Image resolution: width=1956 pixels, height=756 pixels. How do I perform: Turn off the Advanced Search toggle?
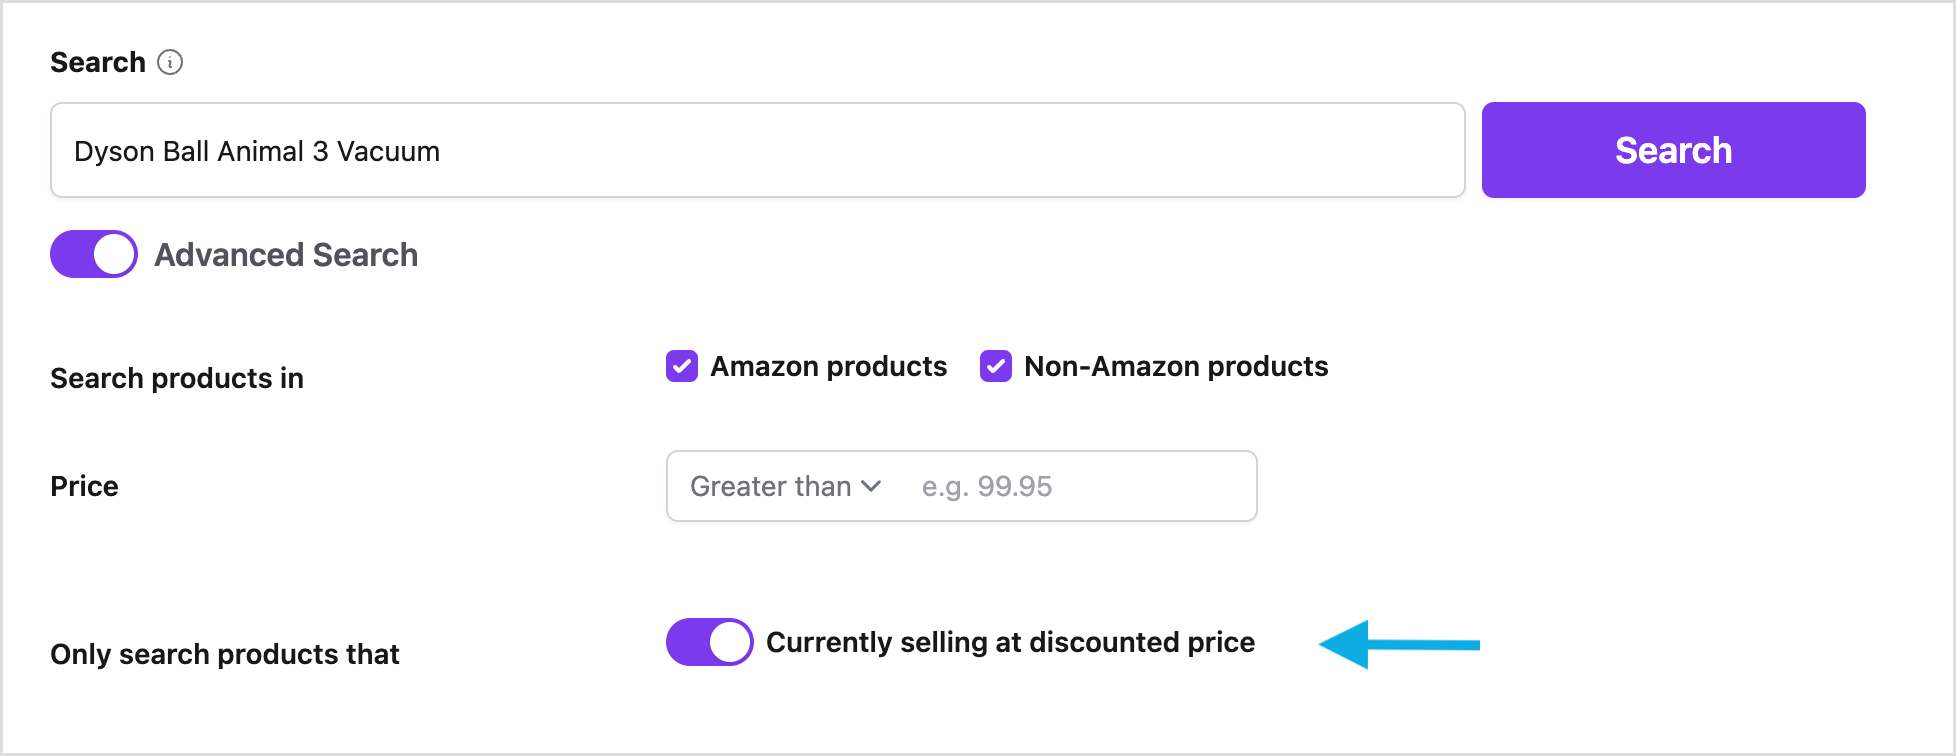[94, 254]
